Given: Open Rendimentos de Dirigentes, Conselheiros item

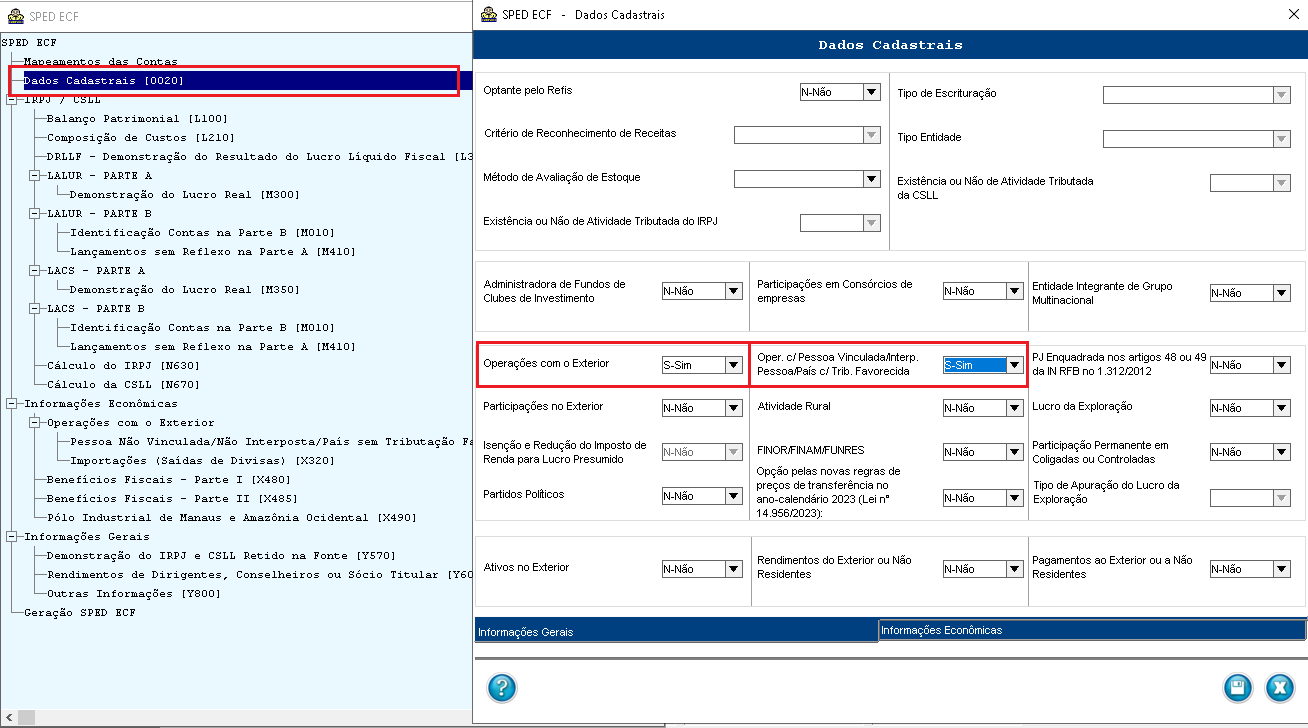Looking at the screenshot, I should pyautogui.click(x=259, y=574).
